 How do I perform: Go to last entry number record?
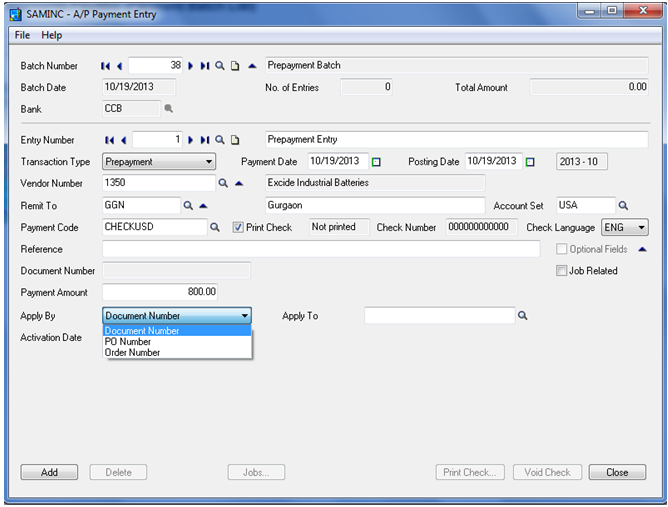coord(205,140)
